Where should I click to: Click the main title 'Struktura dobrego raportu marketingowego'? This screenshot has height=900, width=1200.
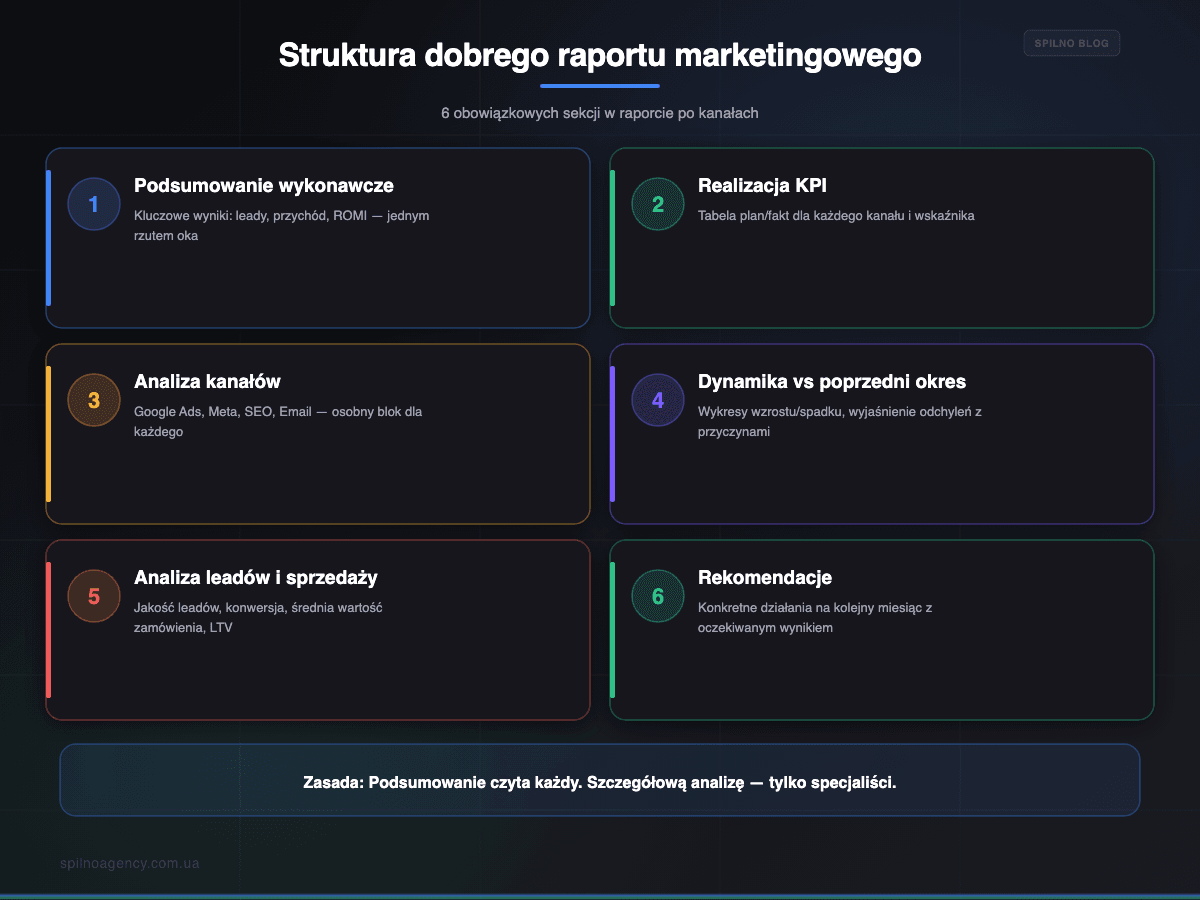coord(600,55)
